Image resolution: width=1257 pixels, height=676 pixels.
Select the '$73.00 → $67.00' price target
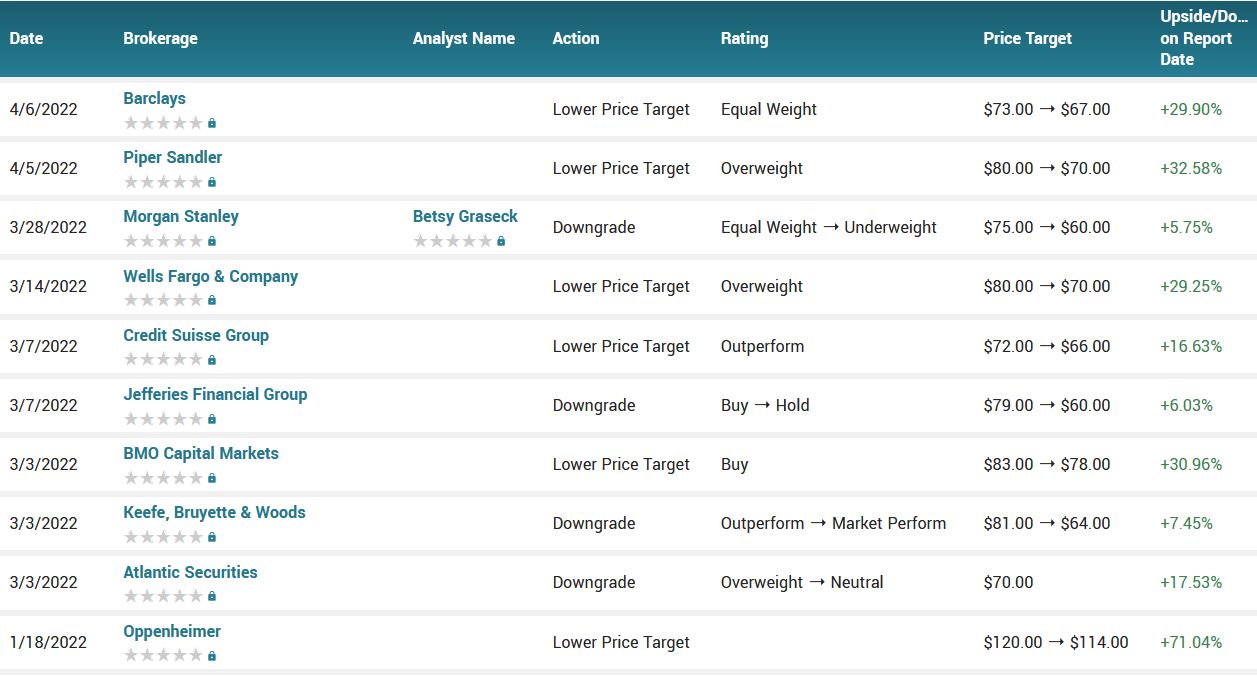pos(1047,109)
